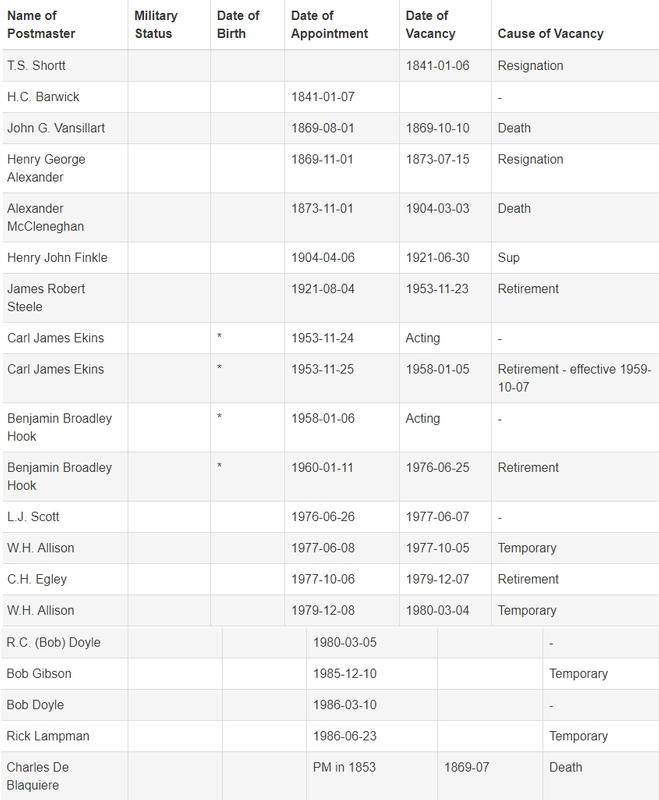Click Retirement effective 1959-10-07 cell
The width and height of the screenshot is (659, 800).
[574, 378]
